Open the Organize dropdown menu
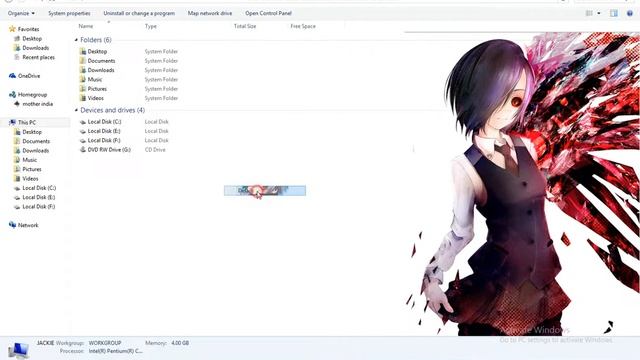Viewport: 640px width, 360px height. (x=21, y=13)
